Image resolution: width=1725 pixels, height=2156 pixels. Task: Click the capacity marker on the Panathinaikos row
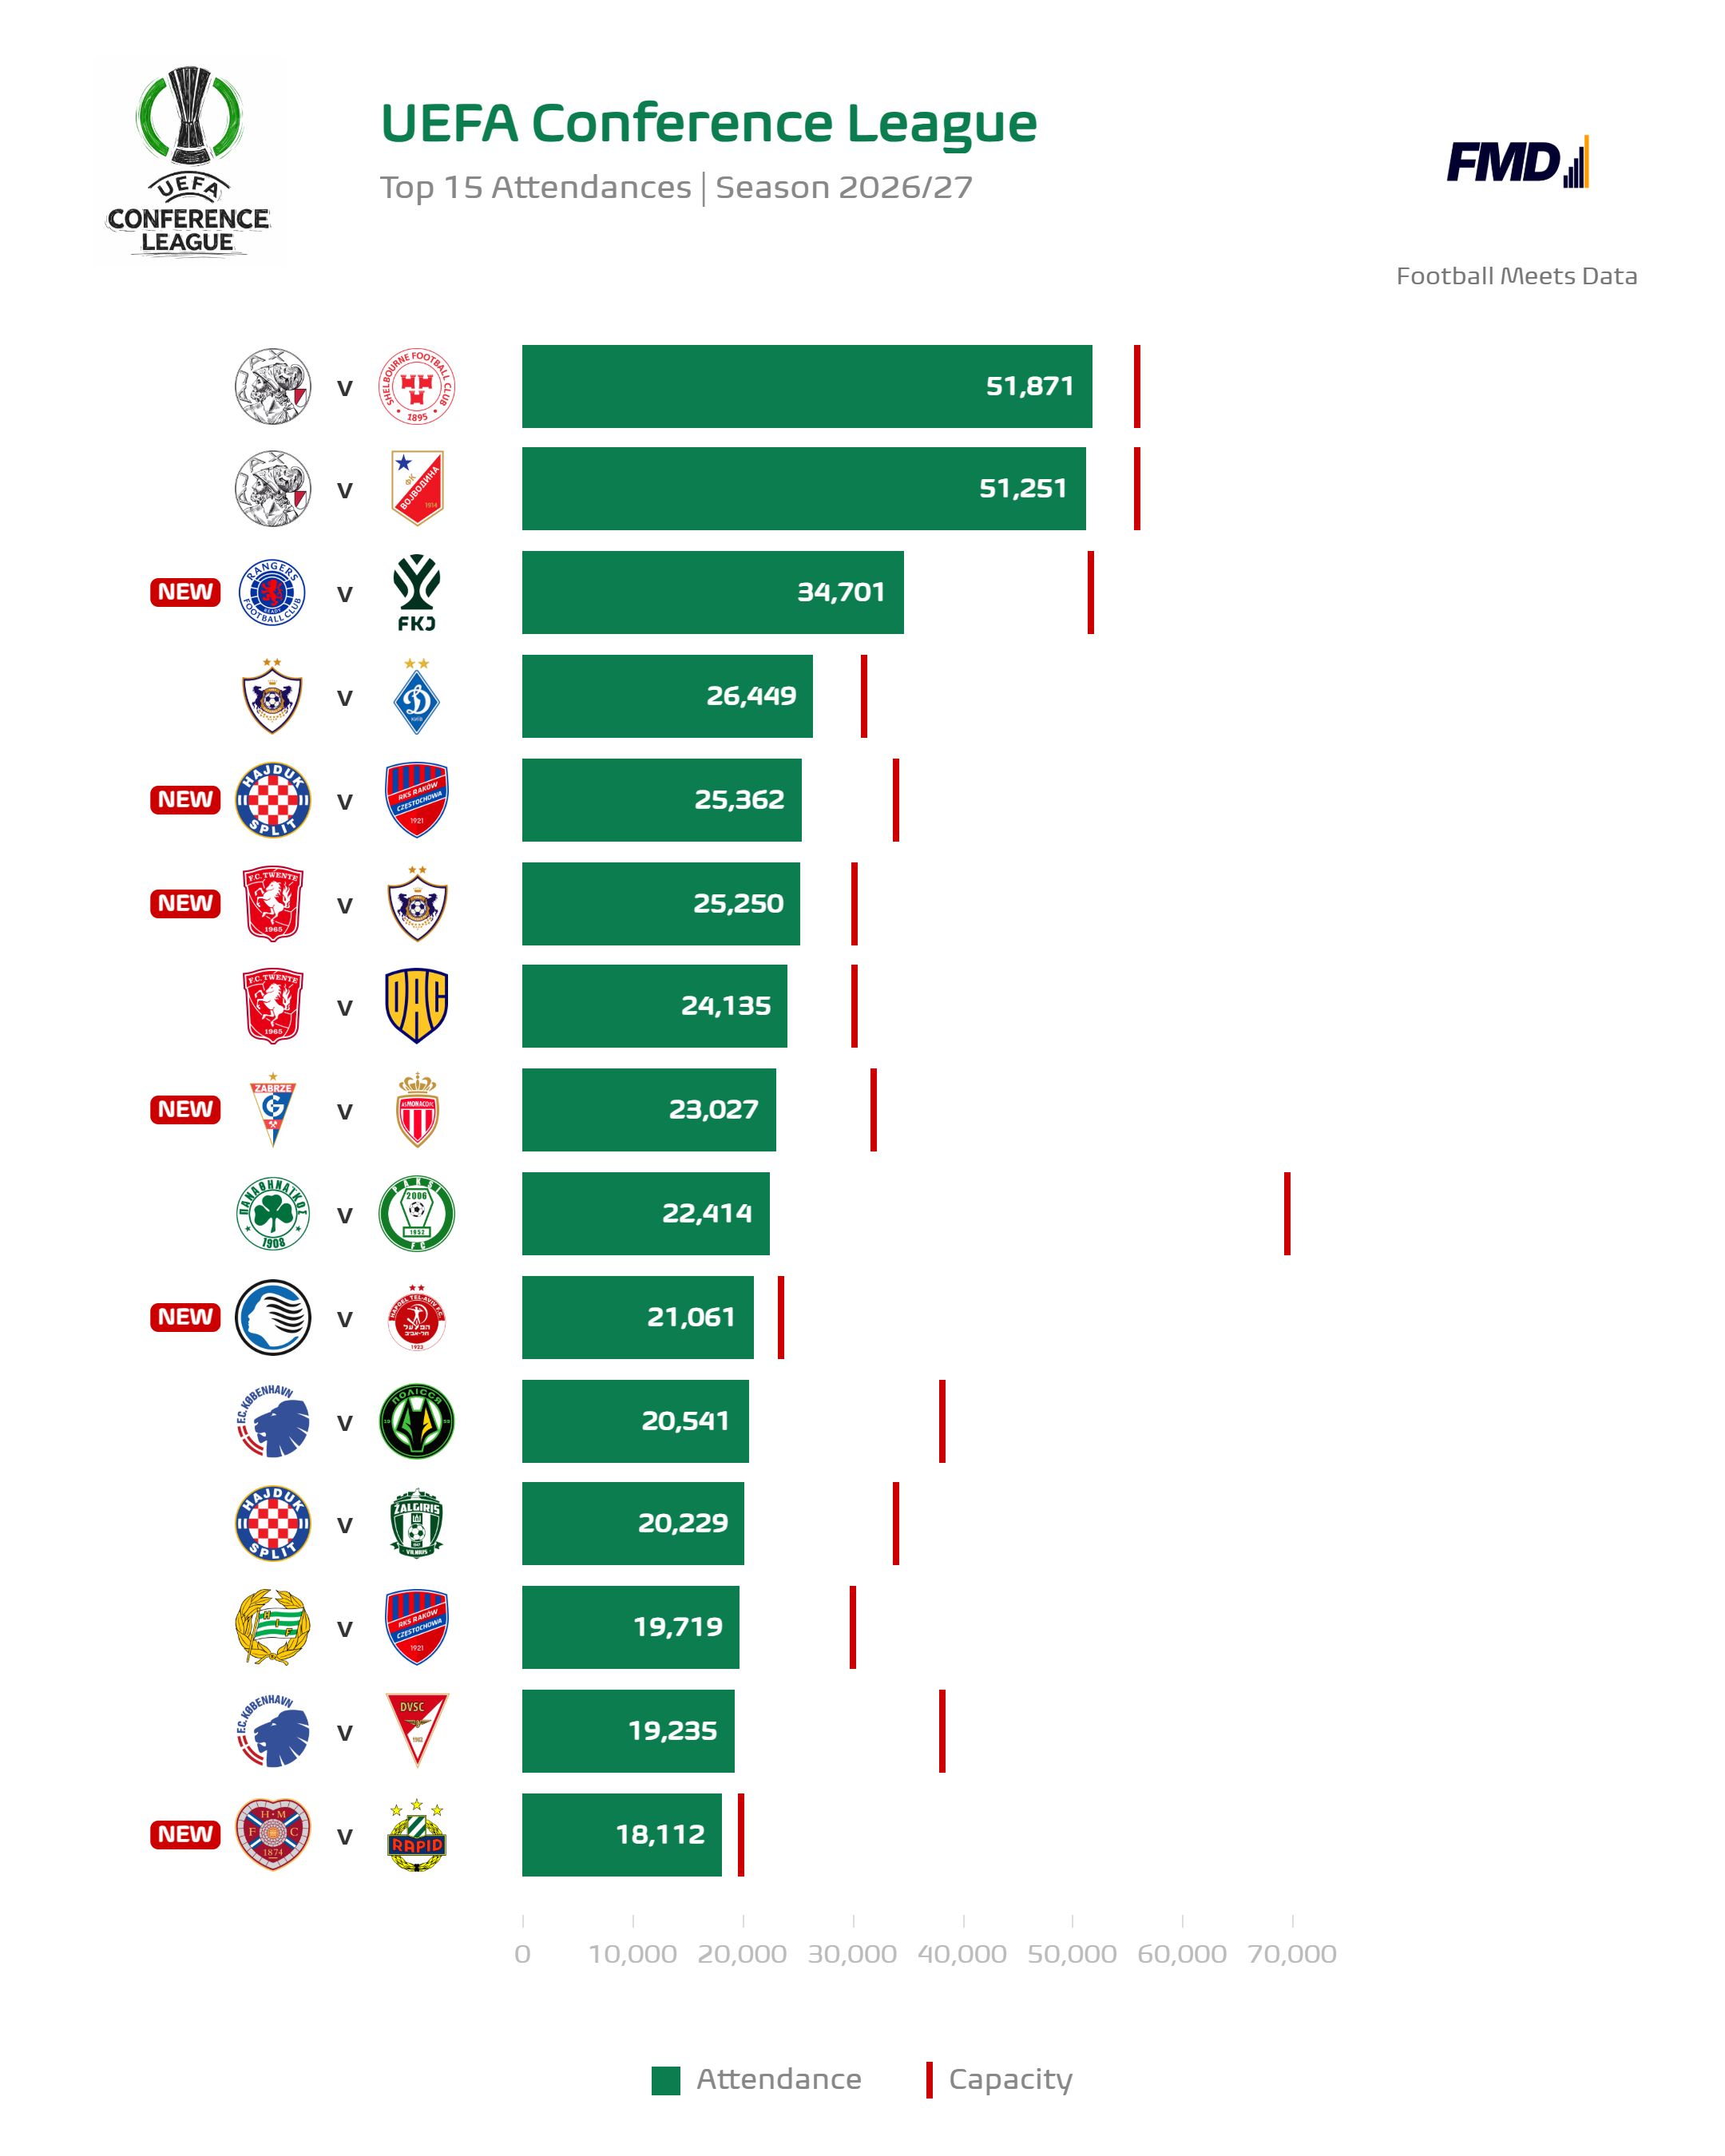pyautogui.click(x=1287, y=1213)
